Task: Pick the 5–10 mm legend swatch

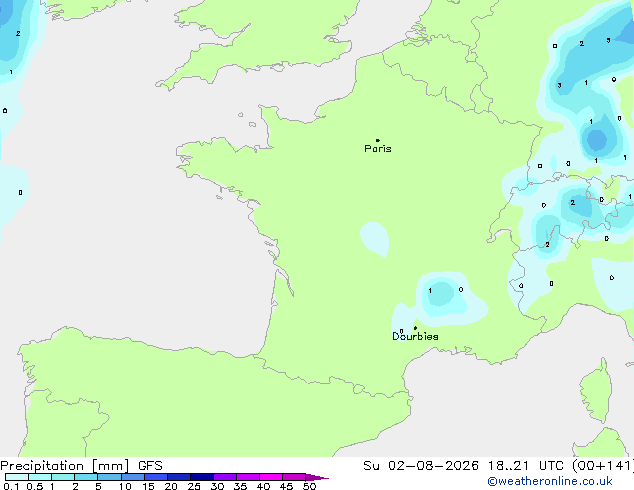Action: [x=109, y=477]
